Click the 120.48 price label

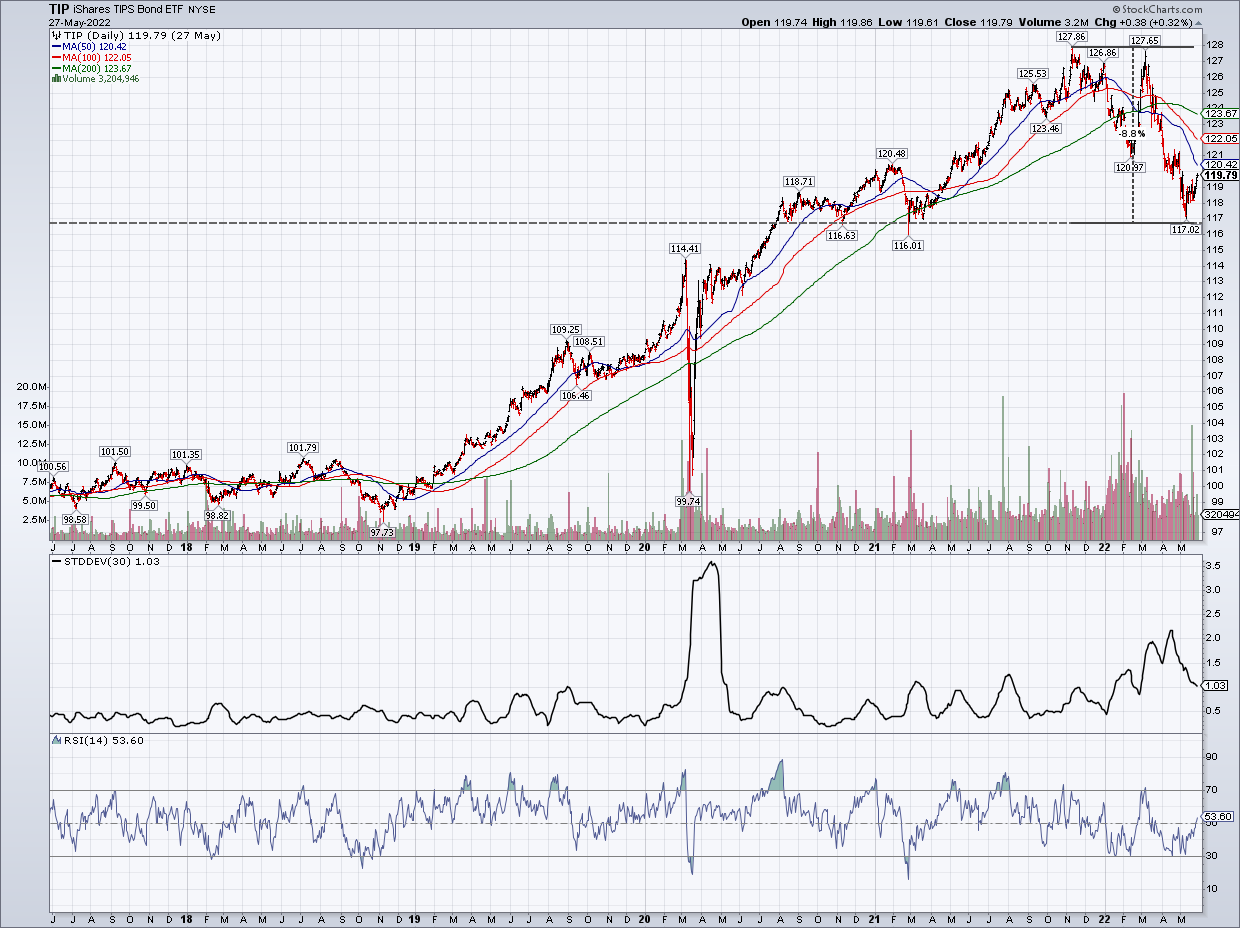(892, 153)
